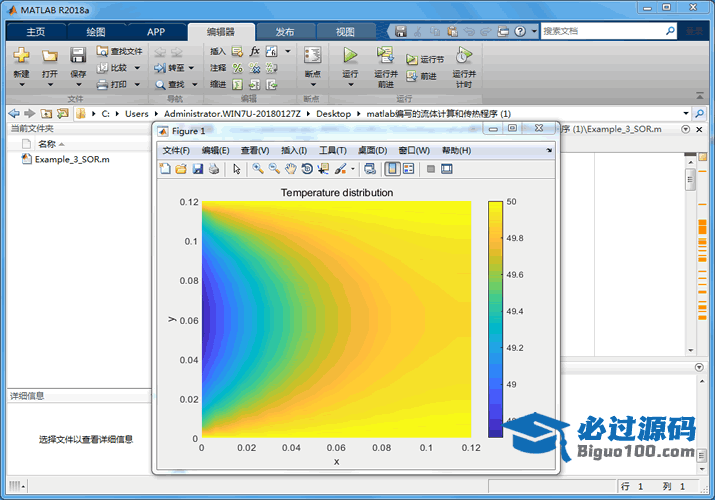Open the 转至 (Go To) dropdown arrow
The height and width of the screenshot is (500, 715).
[191, 68]
